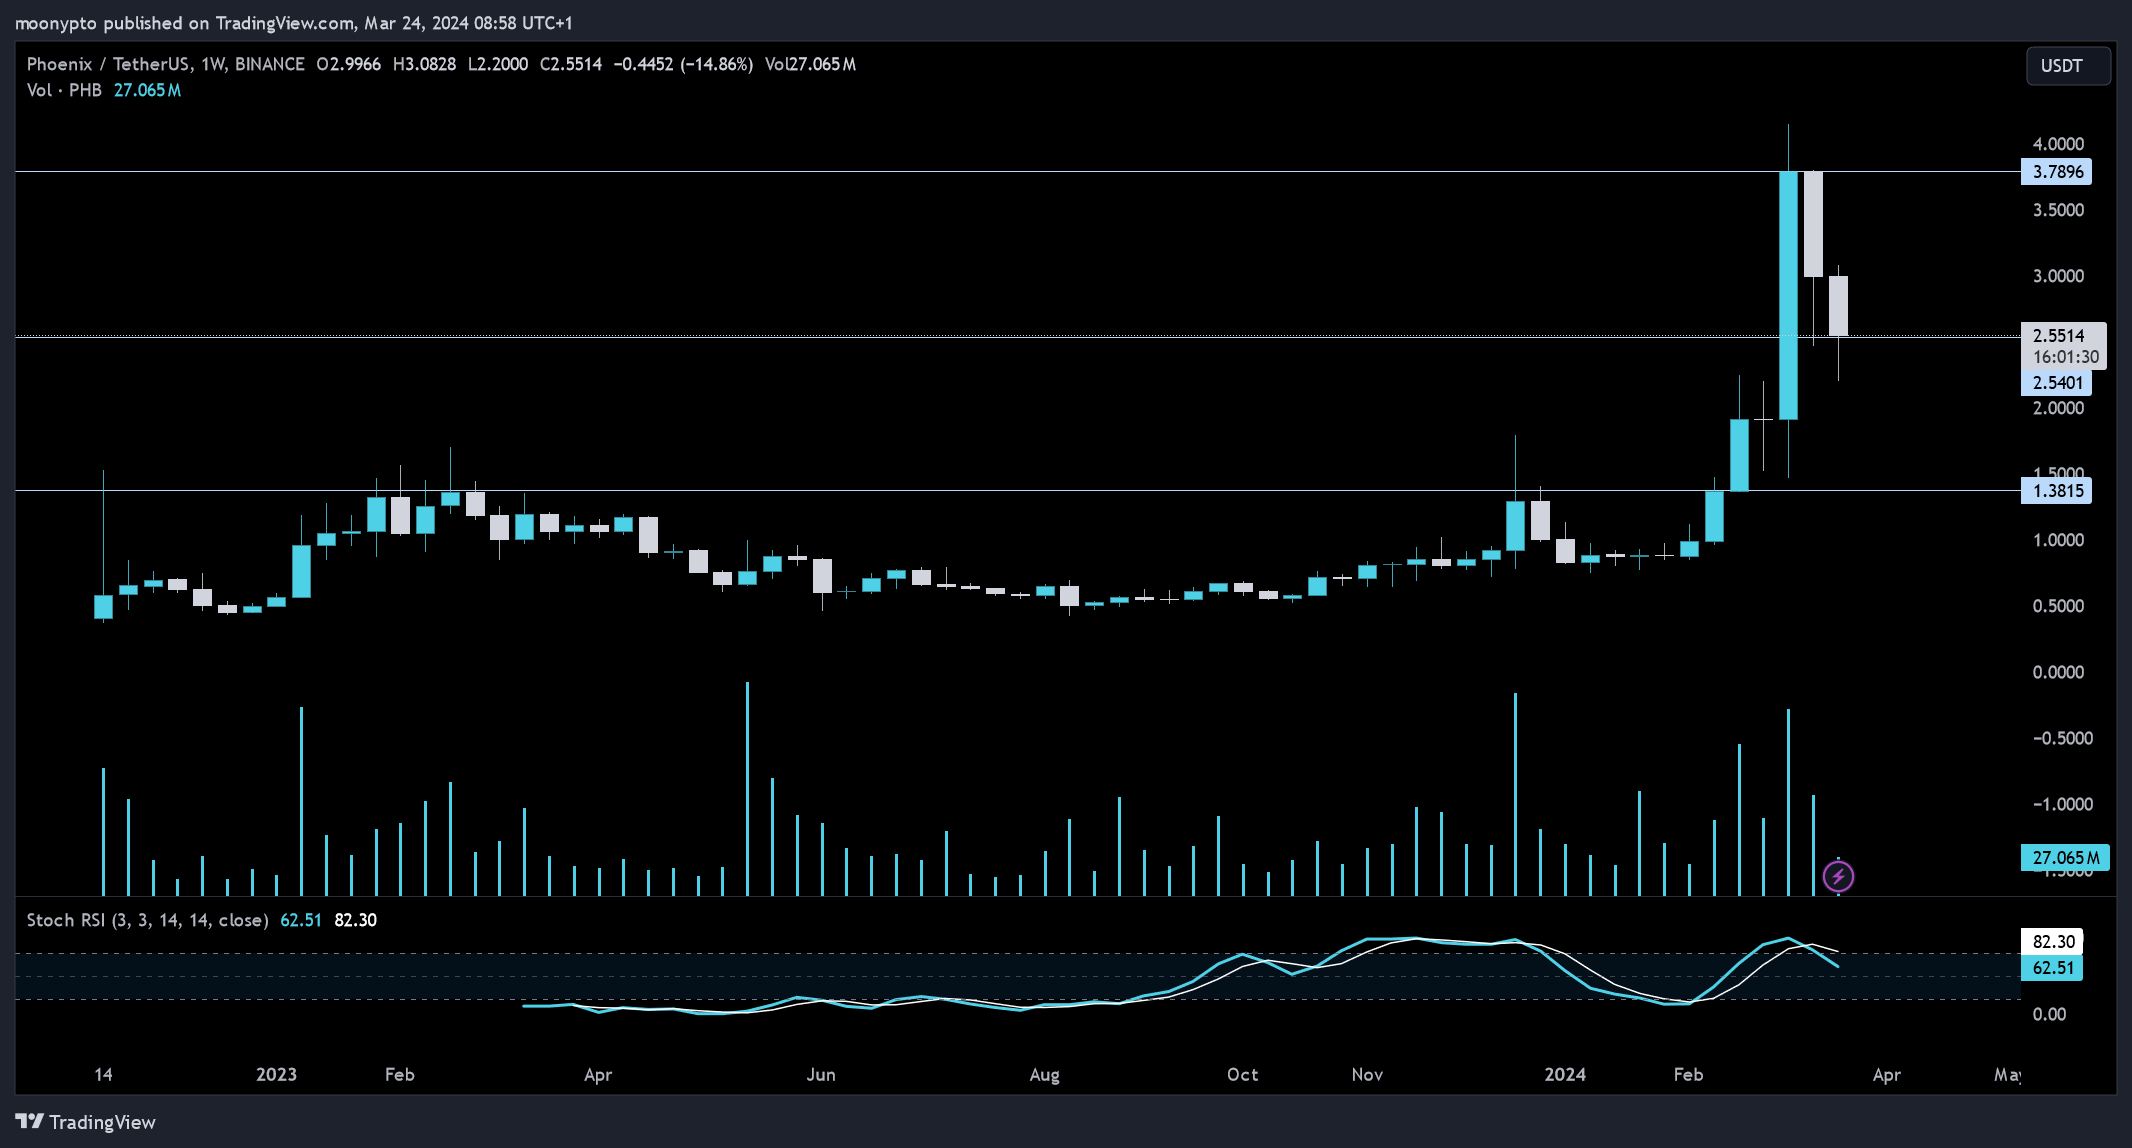Click the Feb 2023 time axis label next to 2023
The height and width of the screenshot is (1148, 2132).
pos(399,1074)
